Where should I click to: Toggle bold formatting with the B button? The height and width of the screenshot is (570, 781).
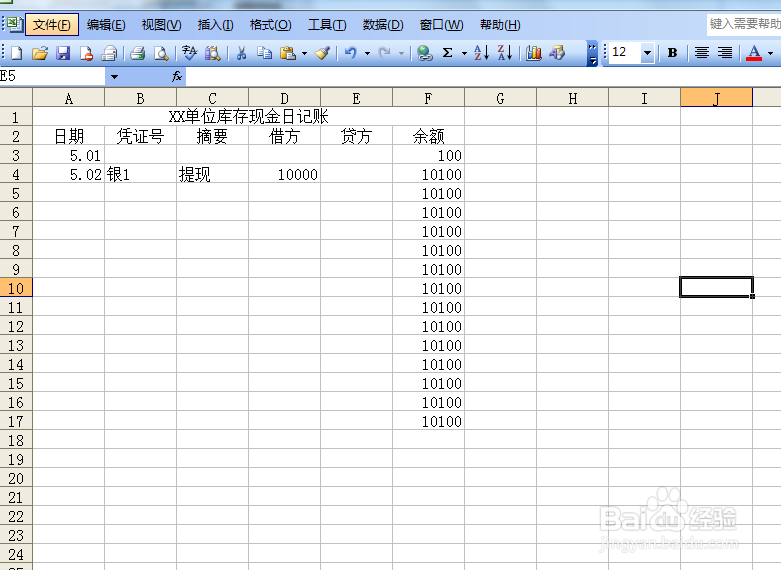[x=672, y=53]
